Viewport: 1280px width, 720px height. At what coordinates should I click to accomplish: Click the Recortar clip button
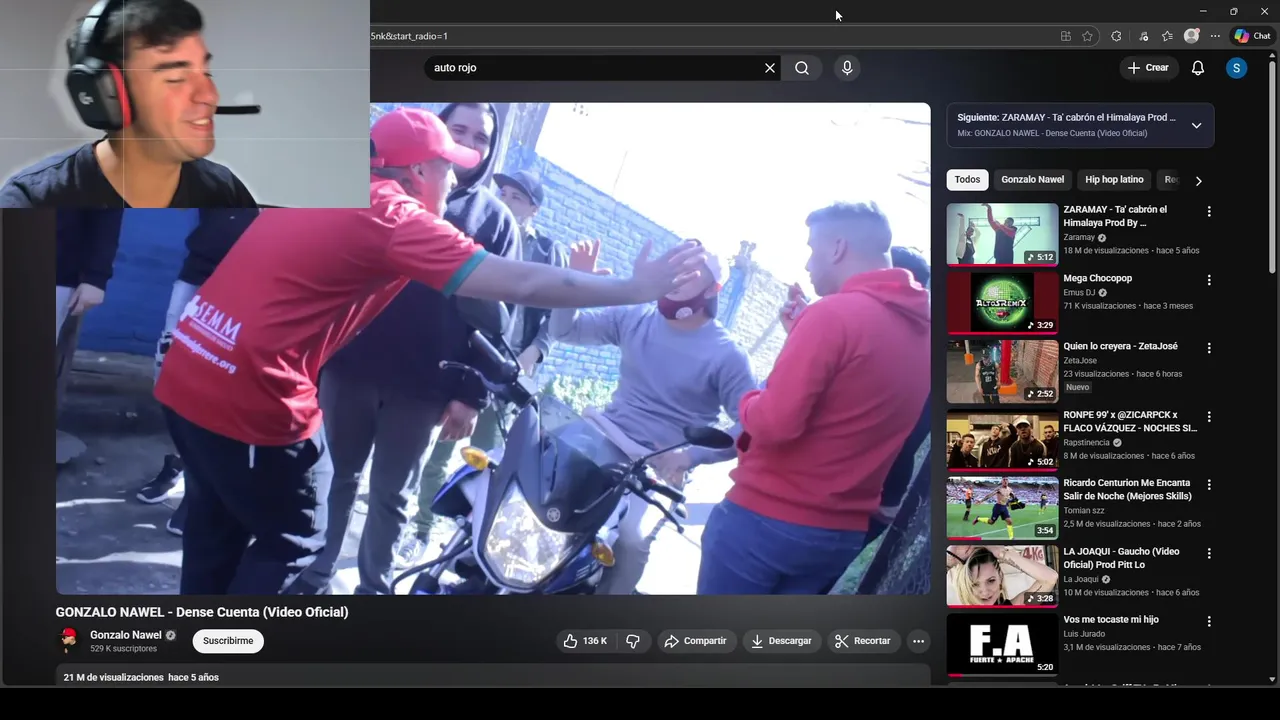pos(863,641)
